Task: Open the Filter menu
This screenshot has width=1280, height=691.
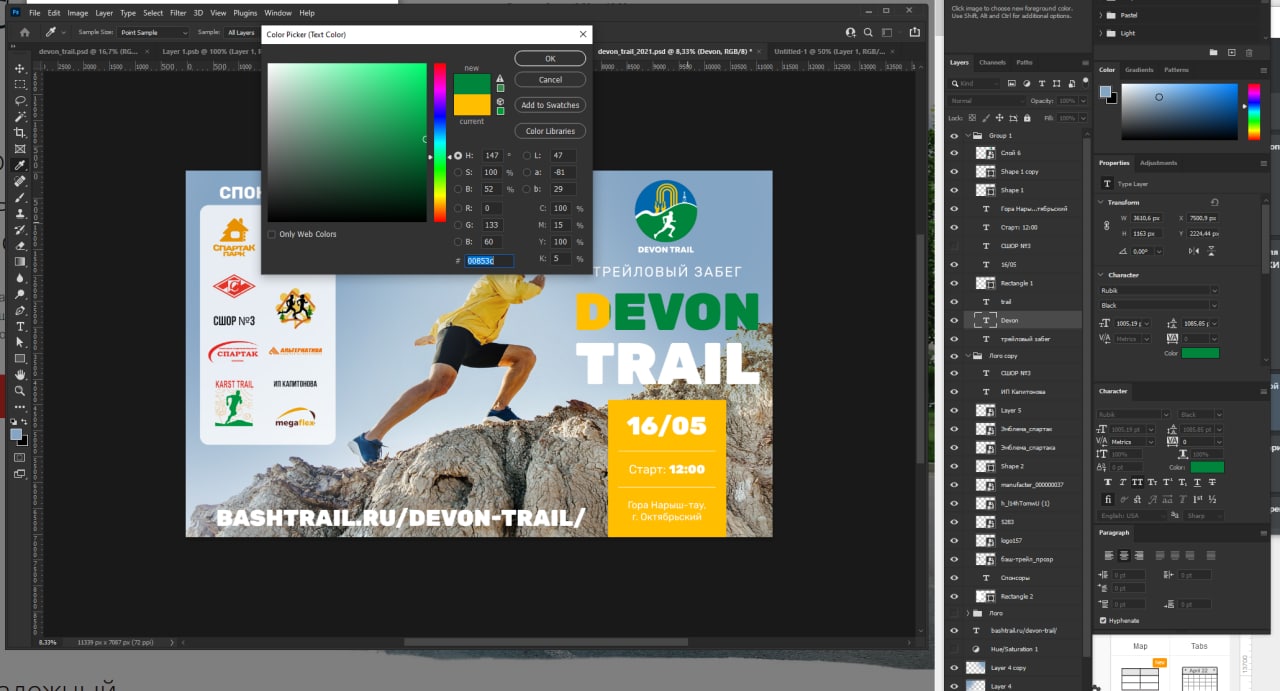Action: click(x=178, y=13)
